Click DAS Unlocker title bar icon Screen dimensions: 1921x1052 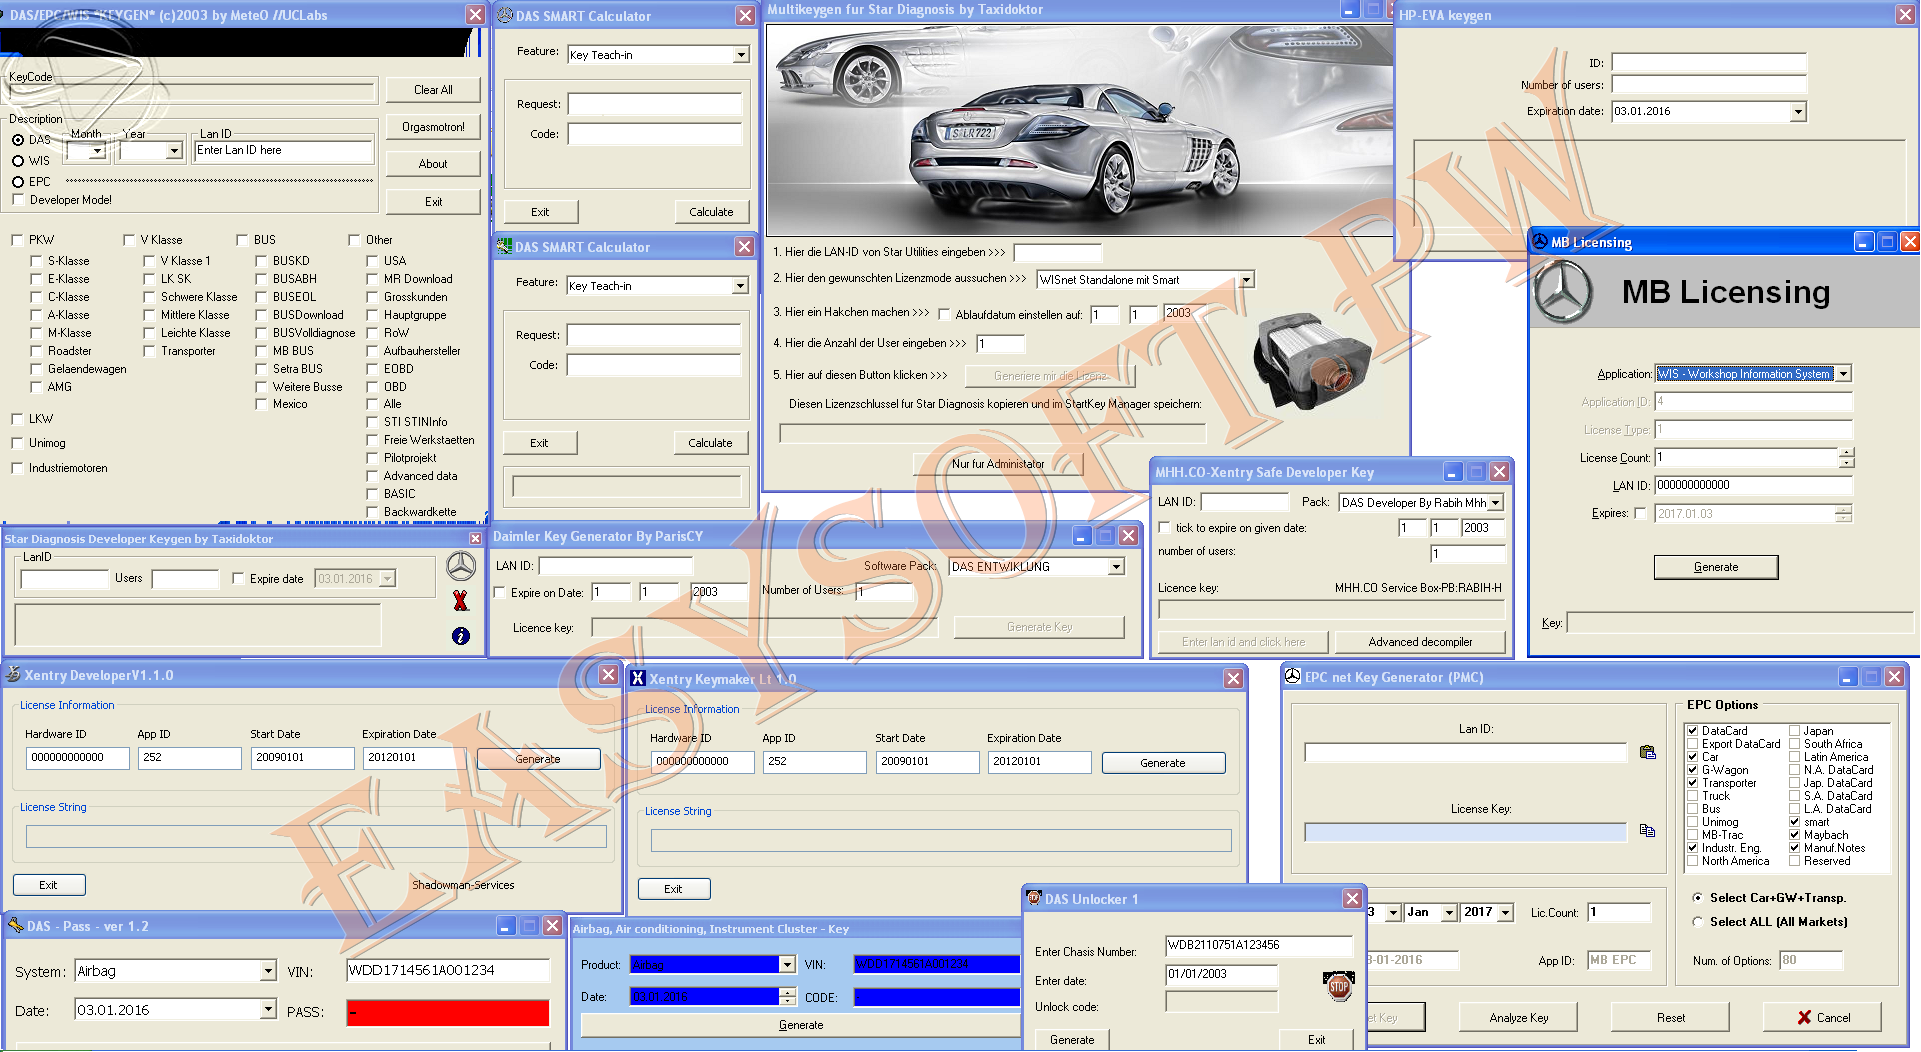pyautogui.click(x=1034, y=898)
